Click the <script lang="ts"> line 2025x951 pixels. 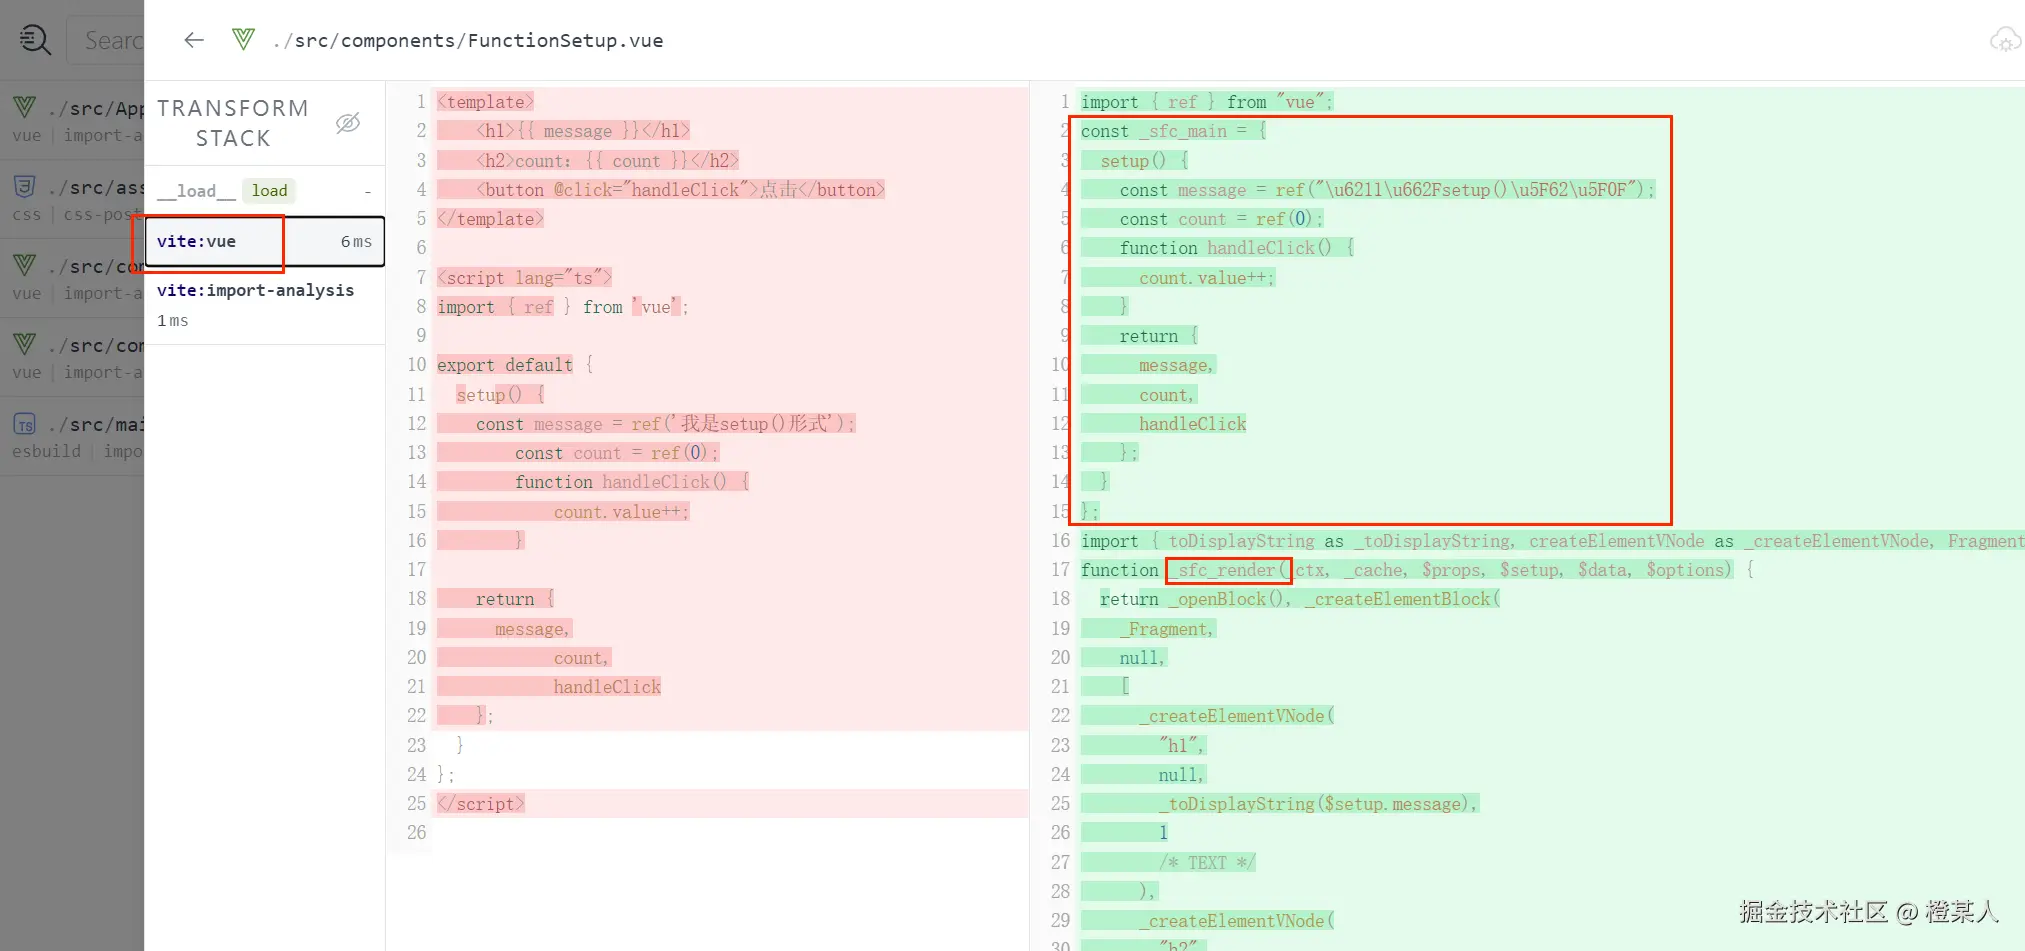[x=524, y=278]
